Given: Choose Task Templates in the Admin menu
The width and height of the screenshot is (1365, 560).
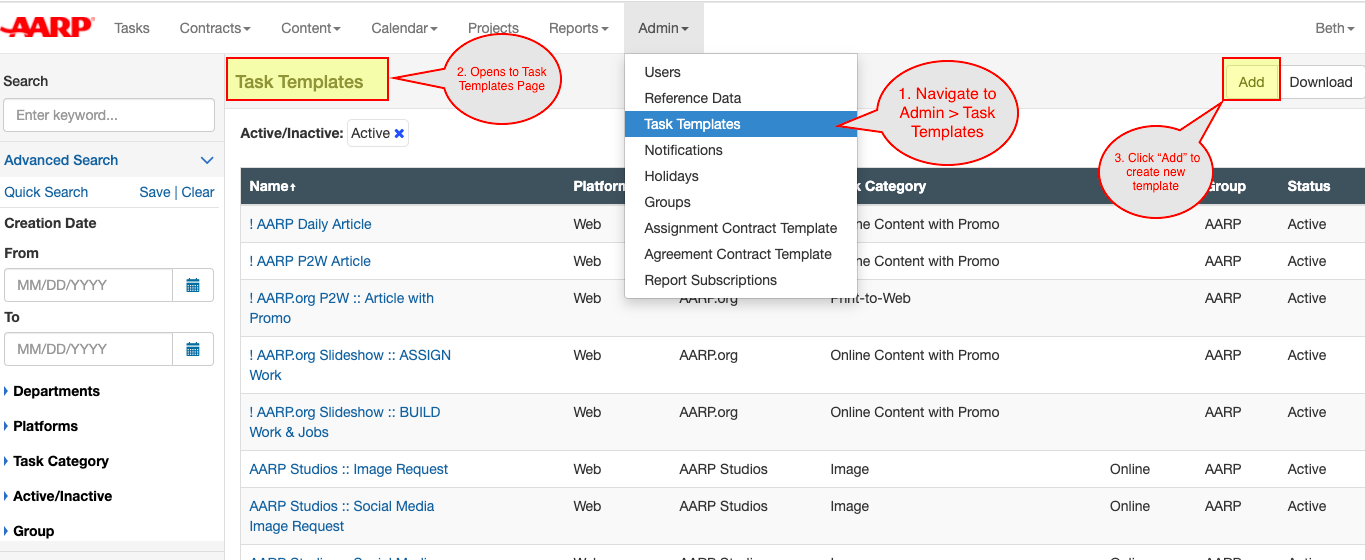Looking at the screenshot, I should tap(741, 124).
